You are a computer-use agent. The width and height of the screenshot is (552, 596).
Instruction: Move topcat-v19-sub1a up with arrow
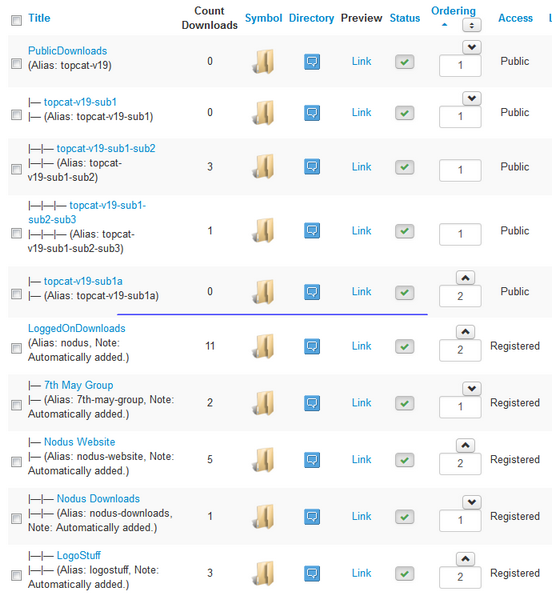coord(465,278)
